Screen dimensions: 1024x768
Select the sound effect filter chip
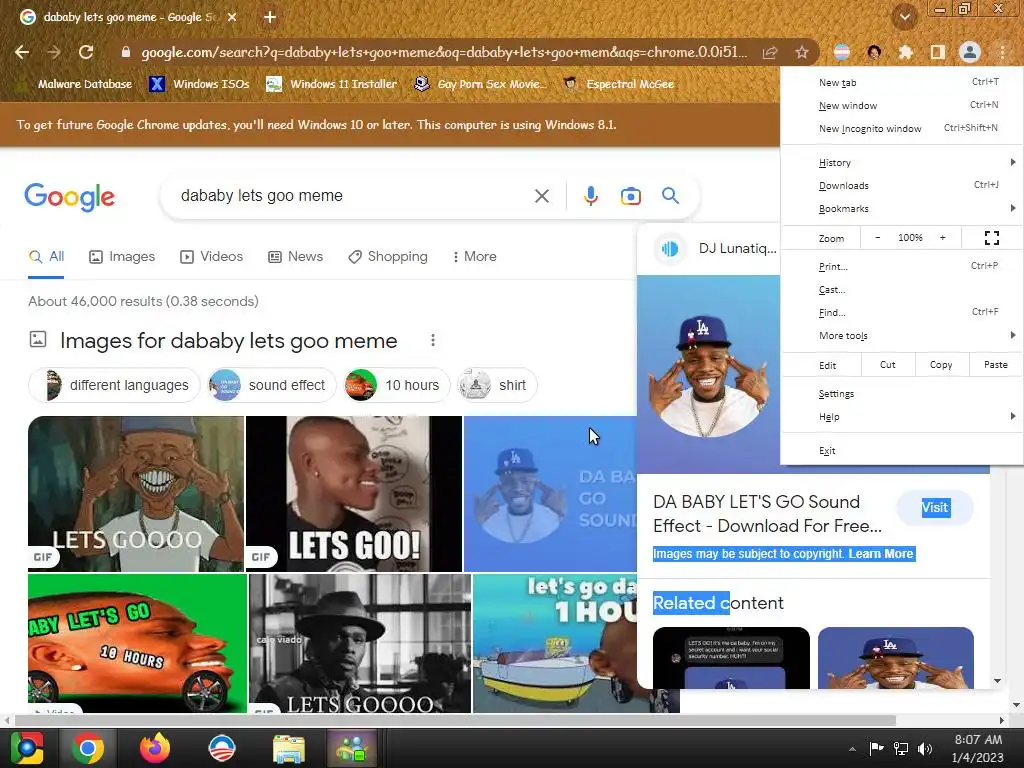[x=272, y=385]
